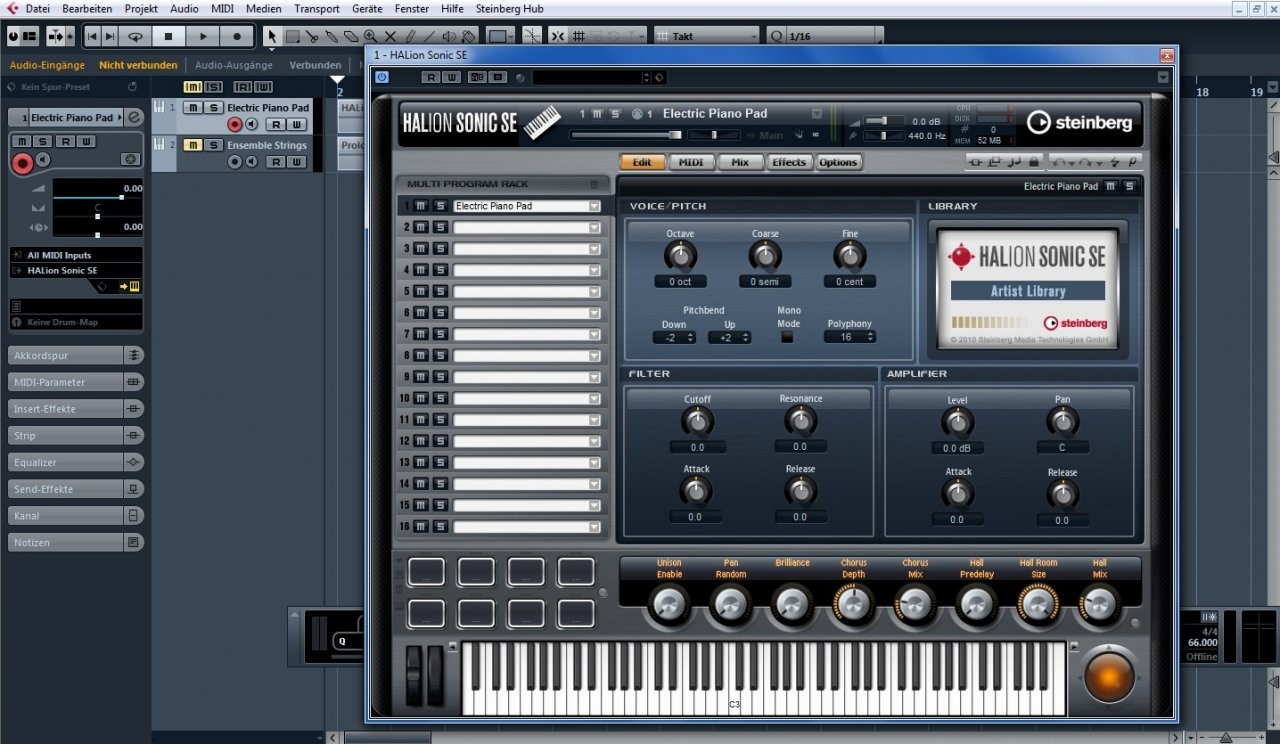Viewport: 1280px width, 744px height.
Task: Toggle the large record-enable button in inspector
Action: coord(22,164)
